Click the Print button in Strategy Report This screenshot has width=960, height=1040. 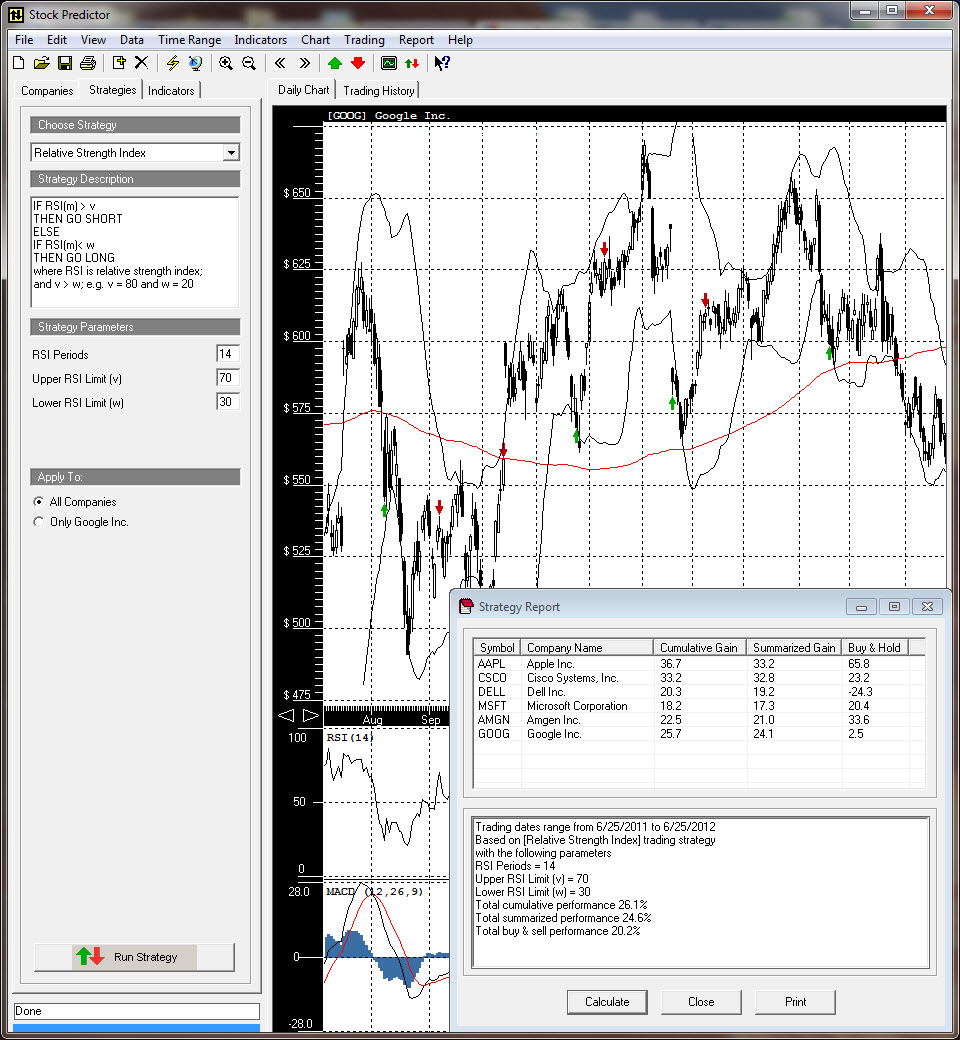tap(795, 1002)
